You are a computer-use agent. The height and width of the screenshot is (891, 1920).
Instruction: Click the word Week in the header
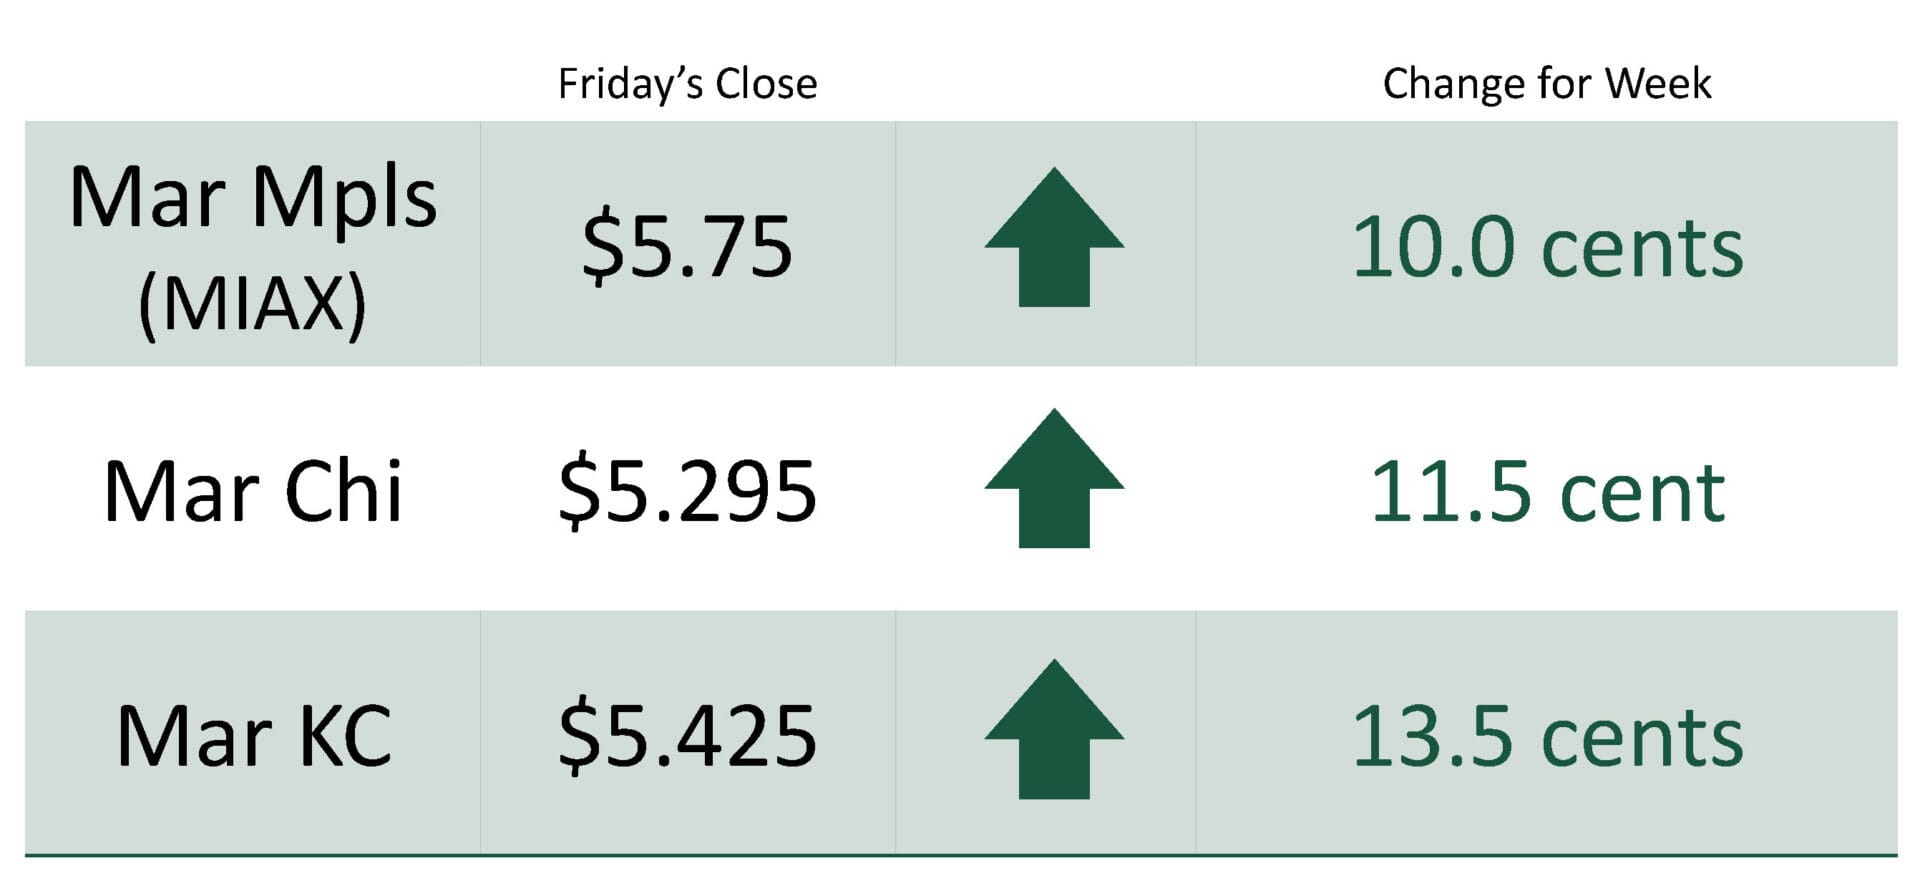(x=1658, y=84)
